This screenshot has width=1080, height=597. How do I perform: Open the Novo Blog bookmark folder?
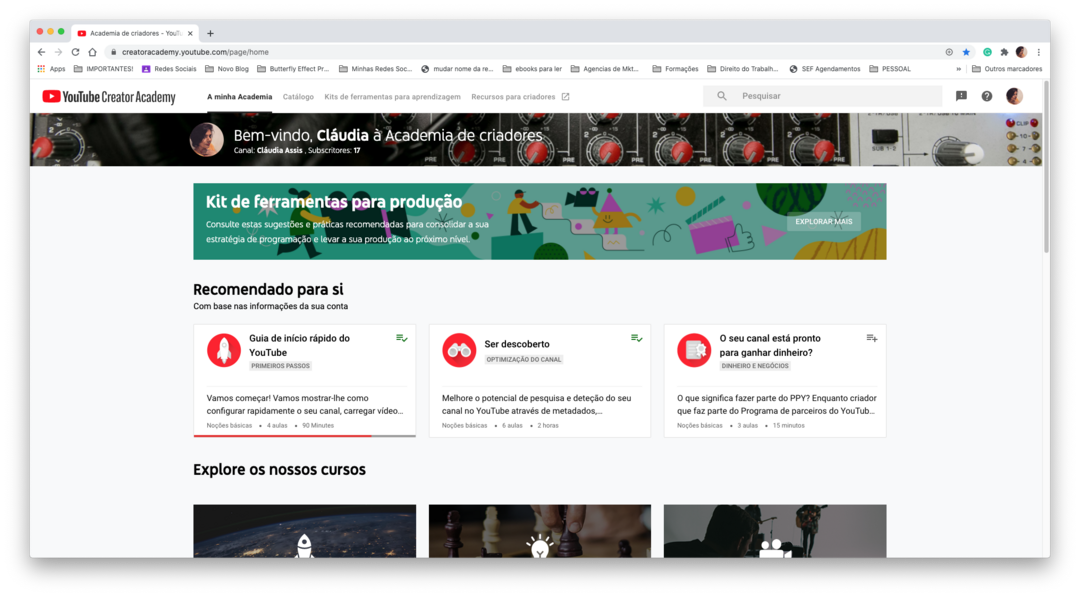coord(227,69)
